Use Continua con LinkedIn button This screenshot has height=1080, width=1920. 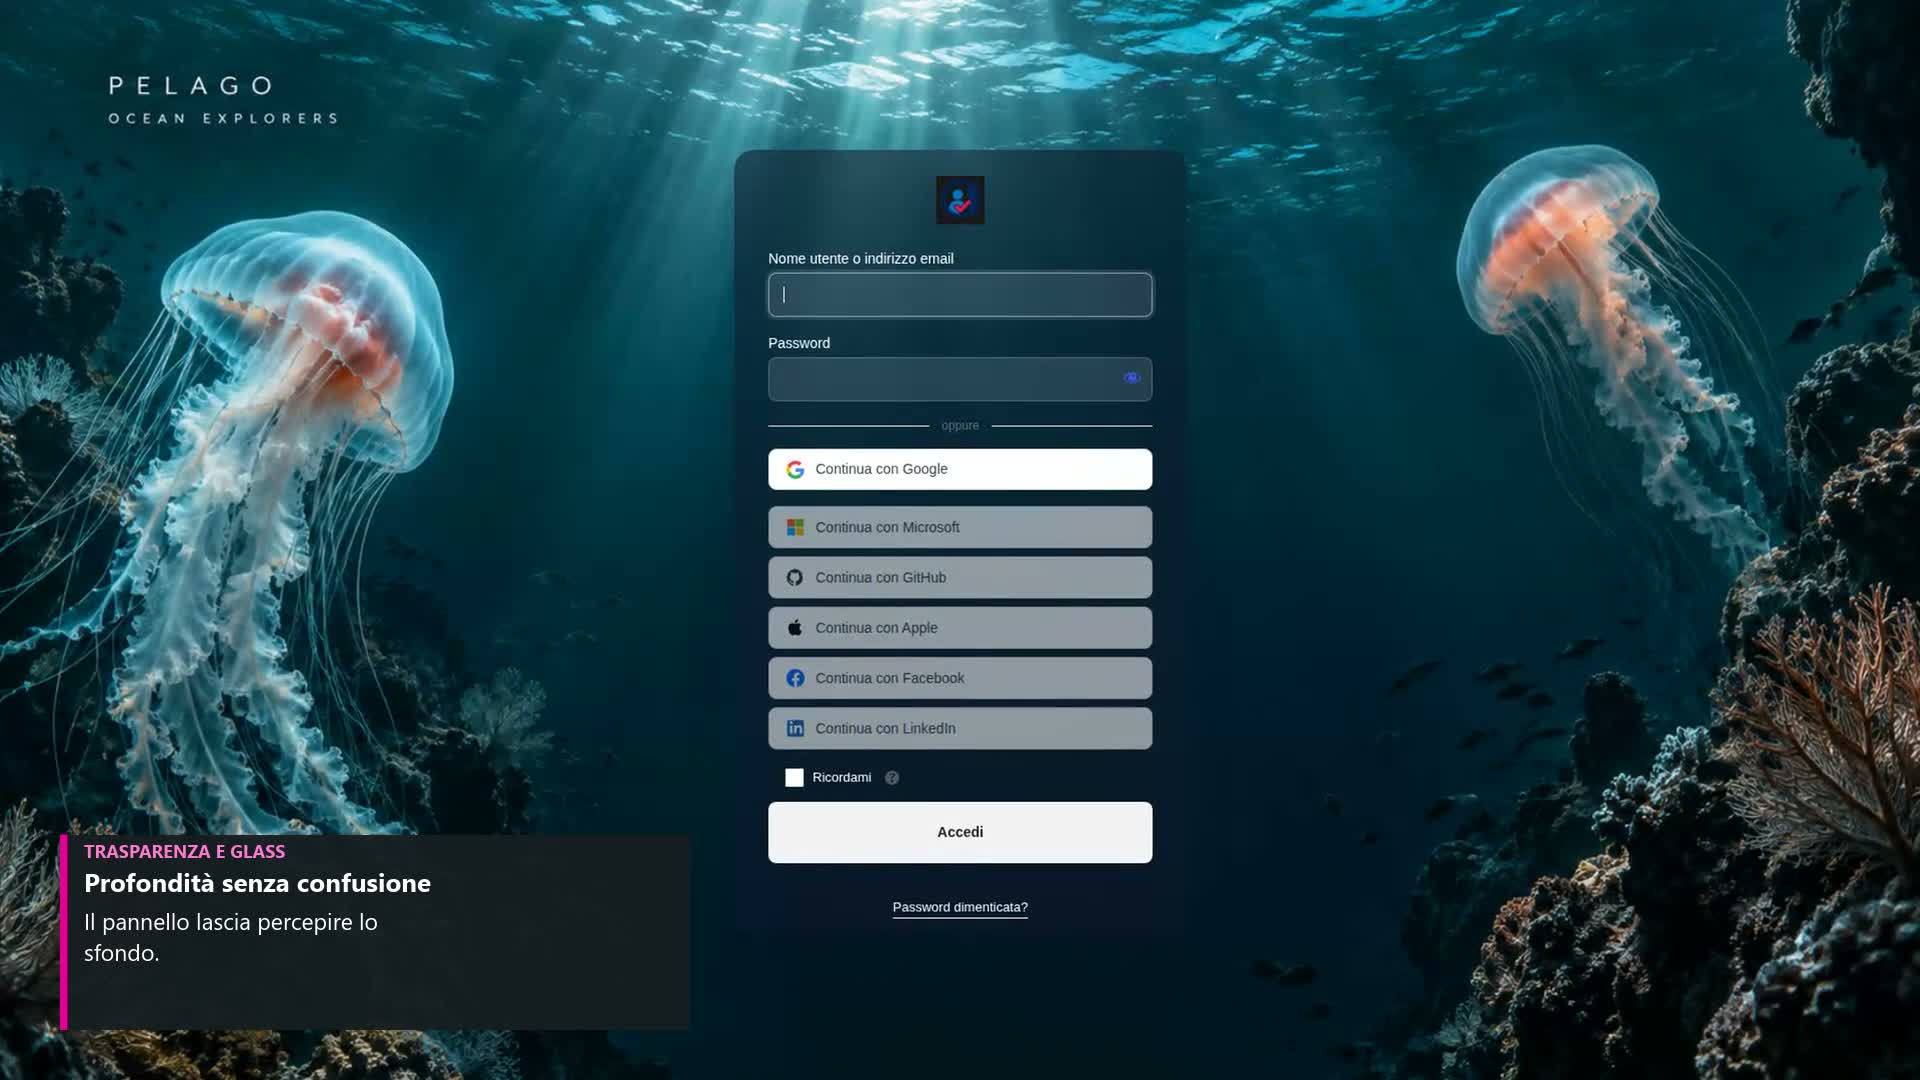(x=960, y=728)
